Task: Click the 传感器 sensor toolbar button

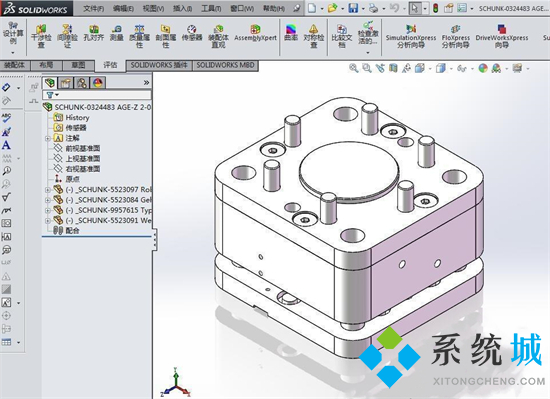Action: click(192, 33)
